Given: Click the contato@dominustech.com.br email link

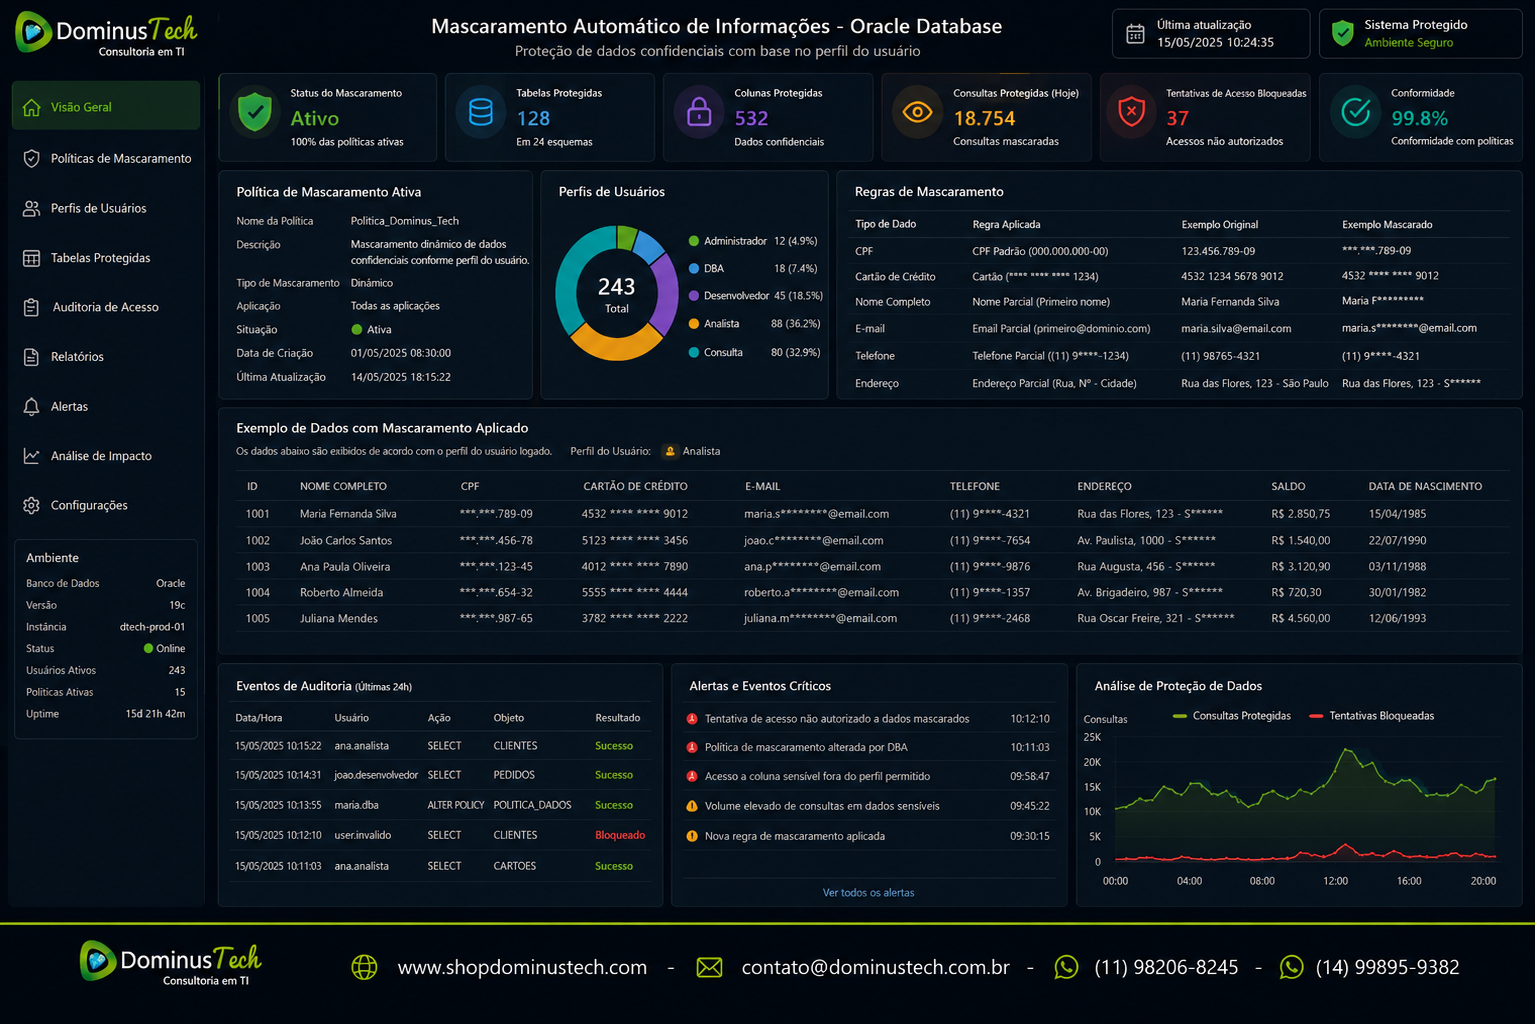Looking at the screenshot, I should click(x=875, y=967).
